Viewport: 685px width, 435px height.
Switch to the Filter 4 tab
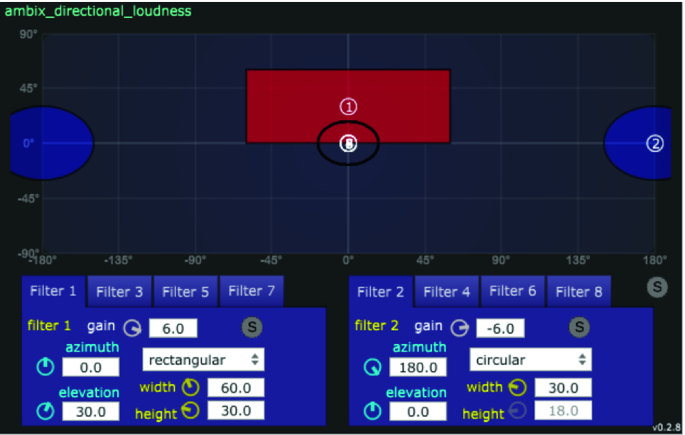(446, 292)
